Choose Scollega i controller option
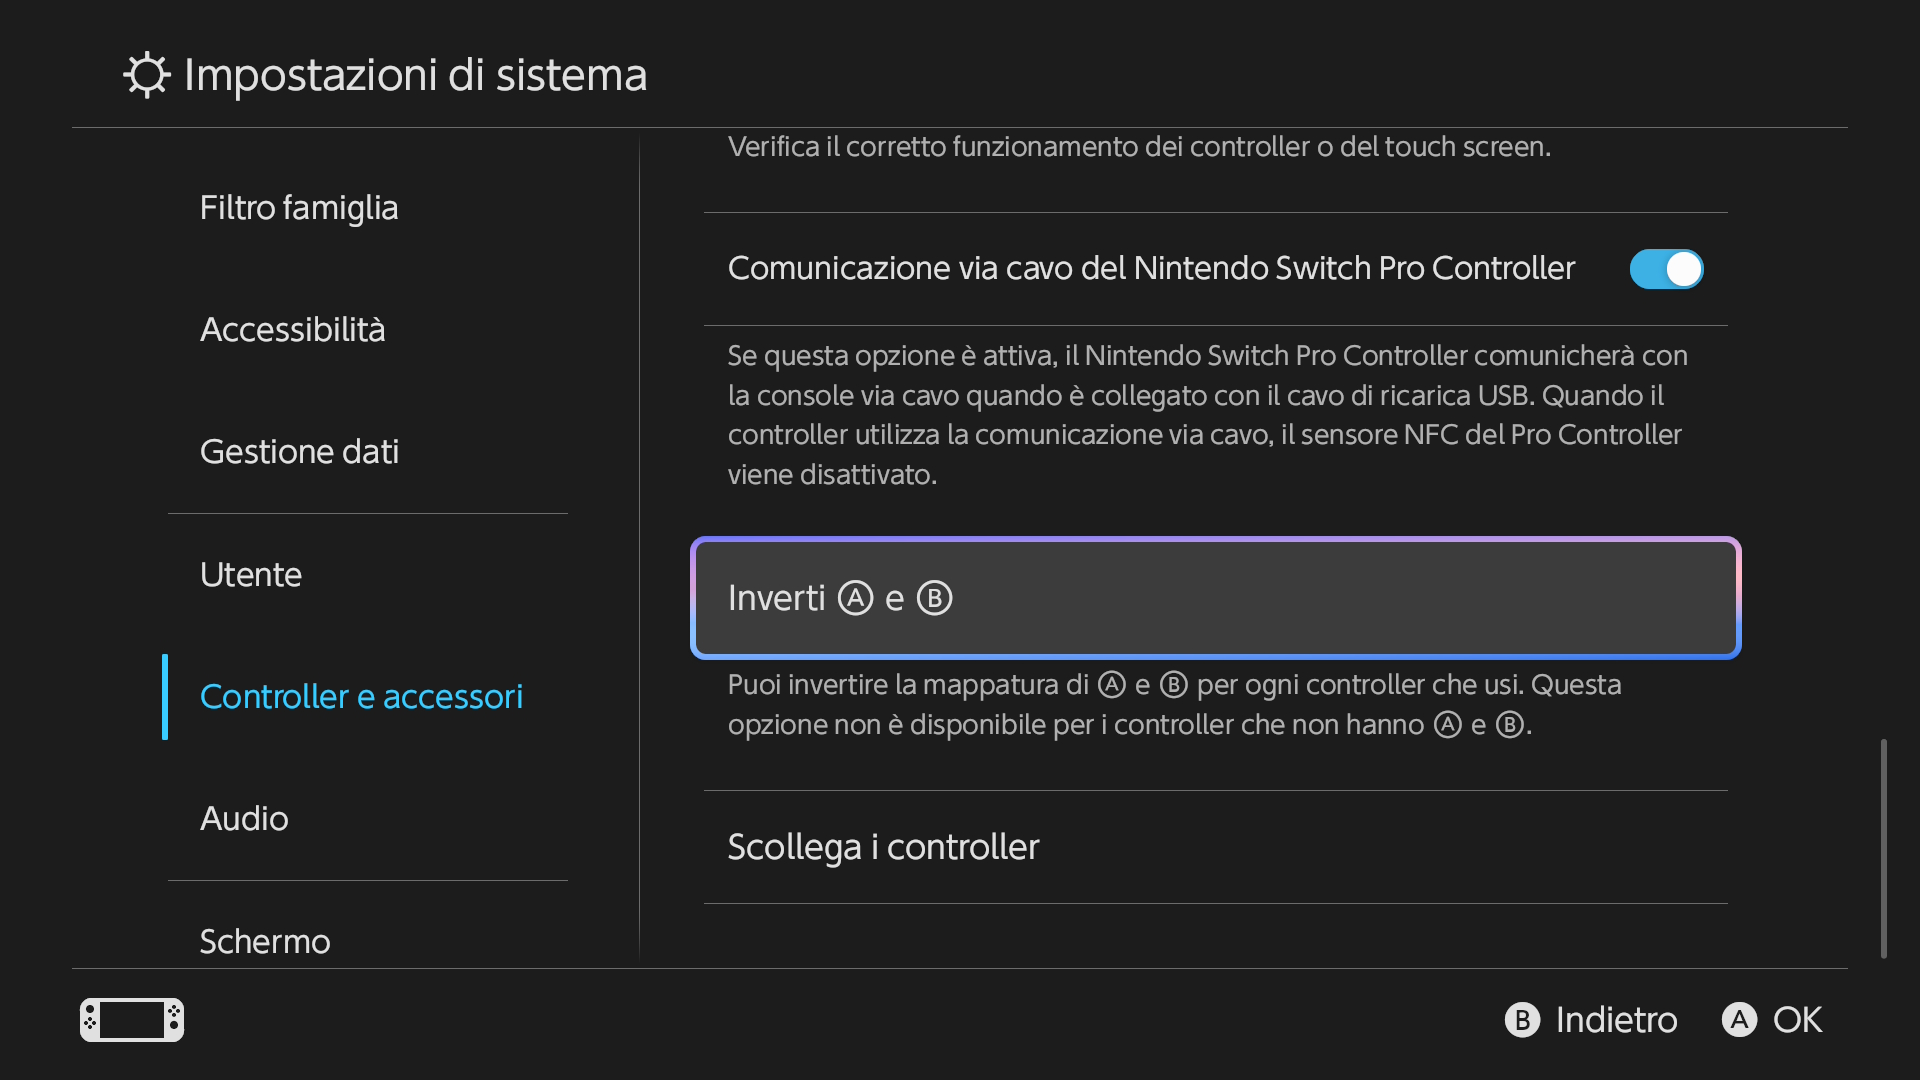 1216,847
